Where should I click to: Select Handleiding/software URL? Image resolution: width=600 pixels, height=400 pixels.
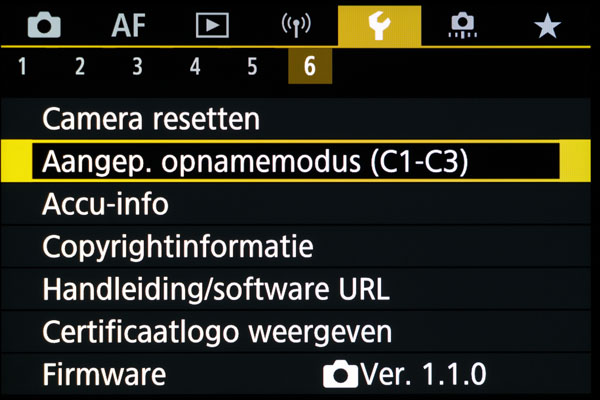[215, 289]
